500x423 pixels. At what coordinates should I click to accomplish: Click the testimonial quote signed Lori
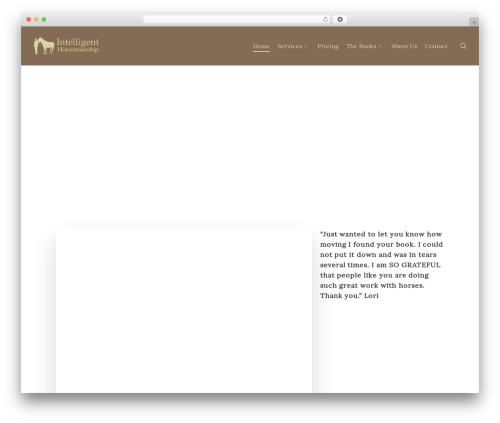click(381, 265)
